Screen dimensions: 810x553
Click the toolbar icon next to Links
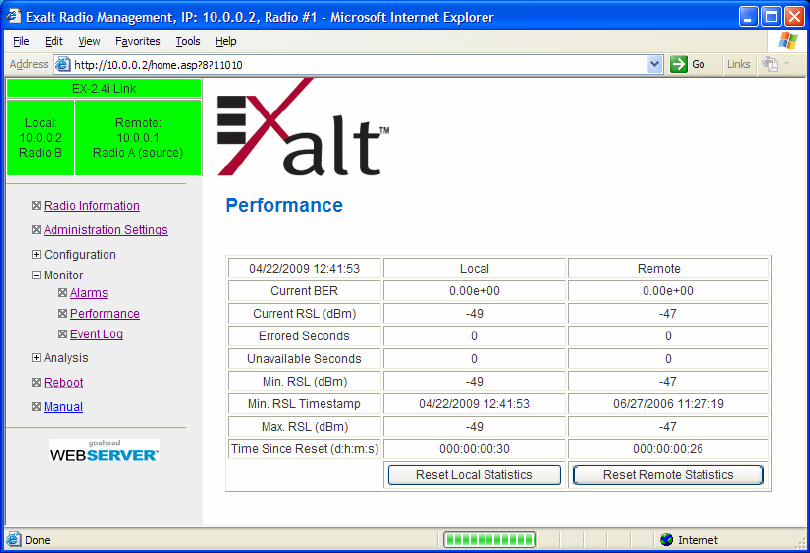point(770,64)
